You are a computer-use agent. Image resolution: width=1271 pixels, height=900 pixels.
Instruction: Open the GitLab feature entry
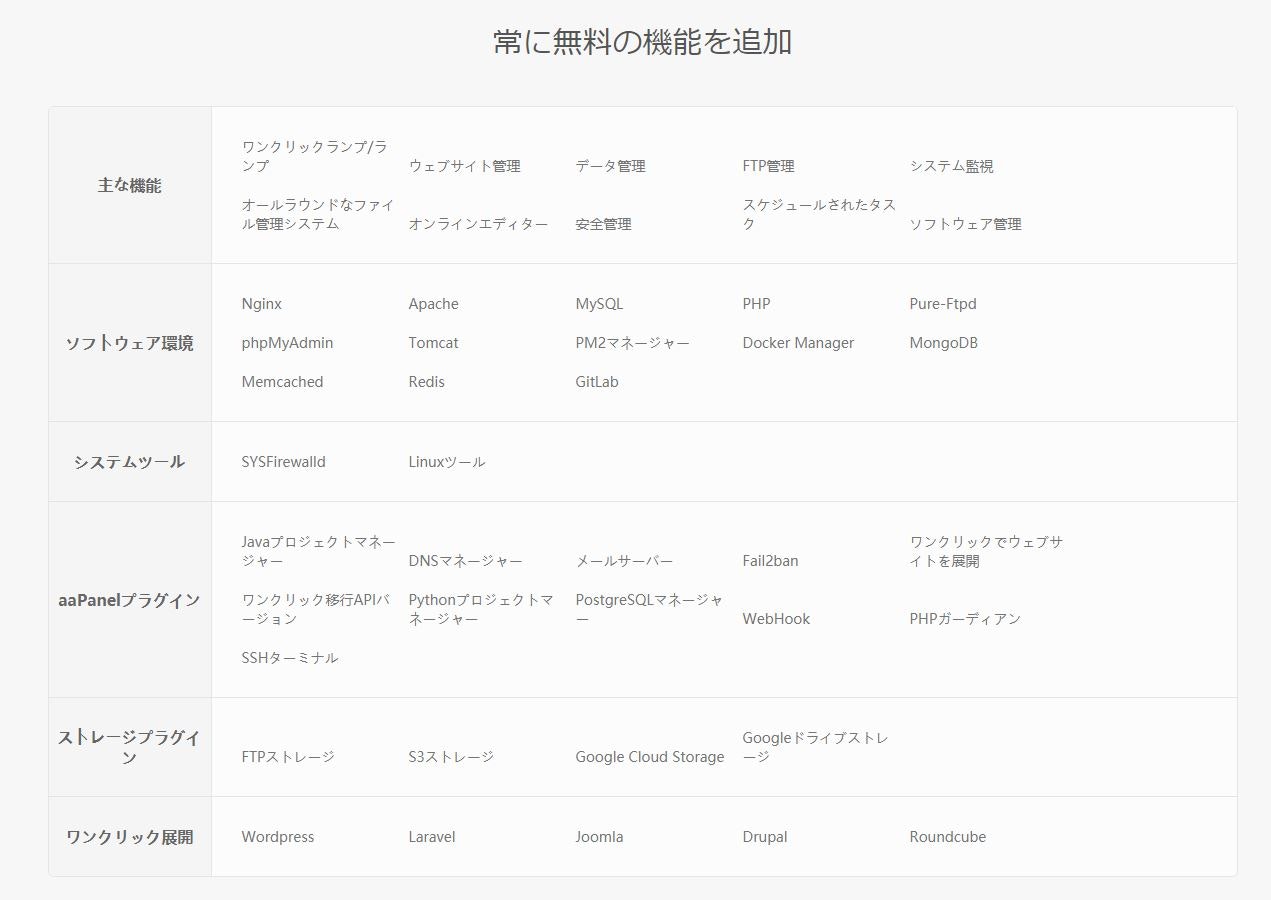pyautogui.click(x=598, y=381)
